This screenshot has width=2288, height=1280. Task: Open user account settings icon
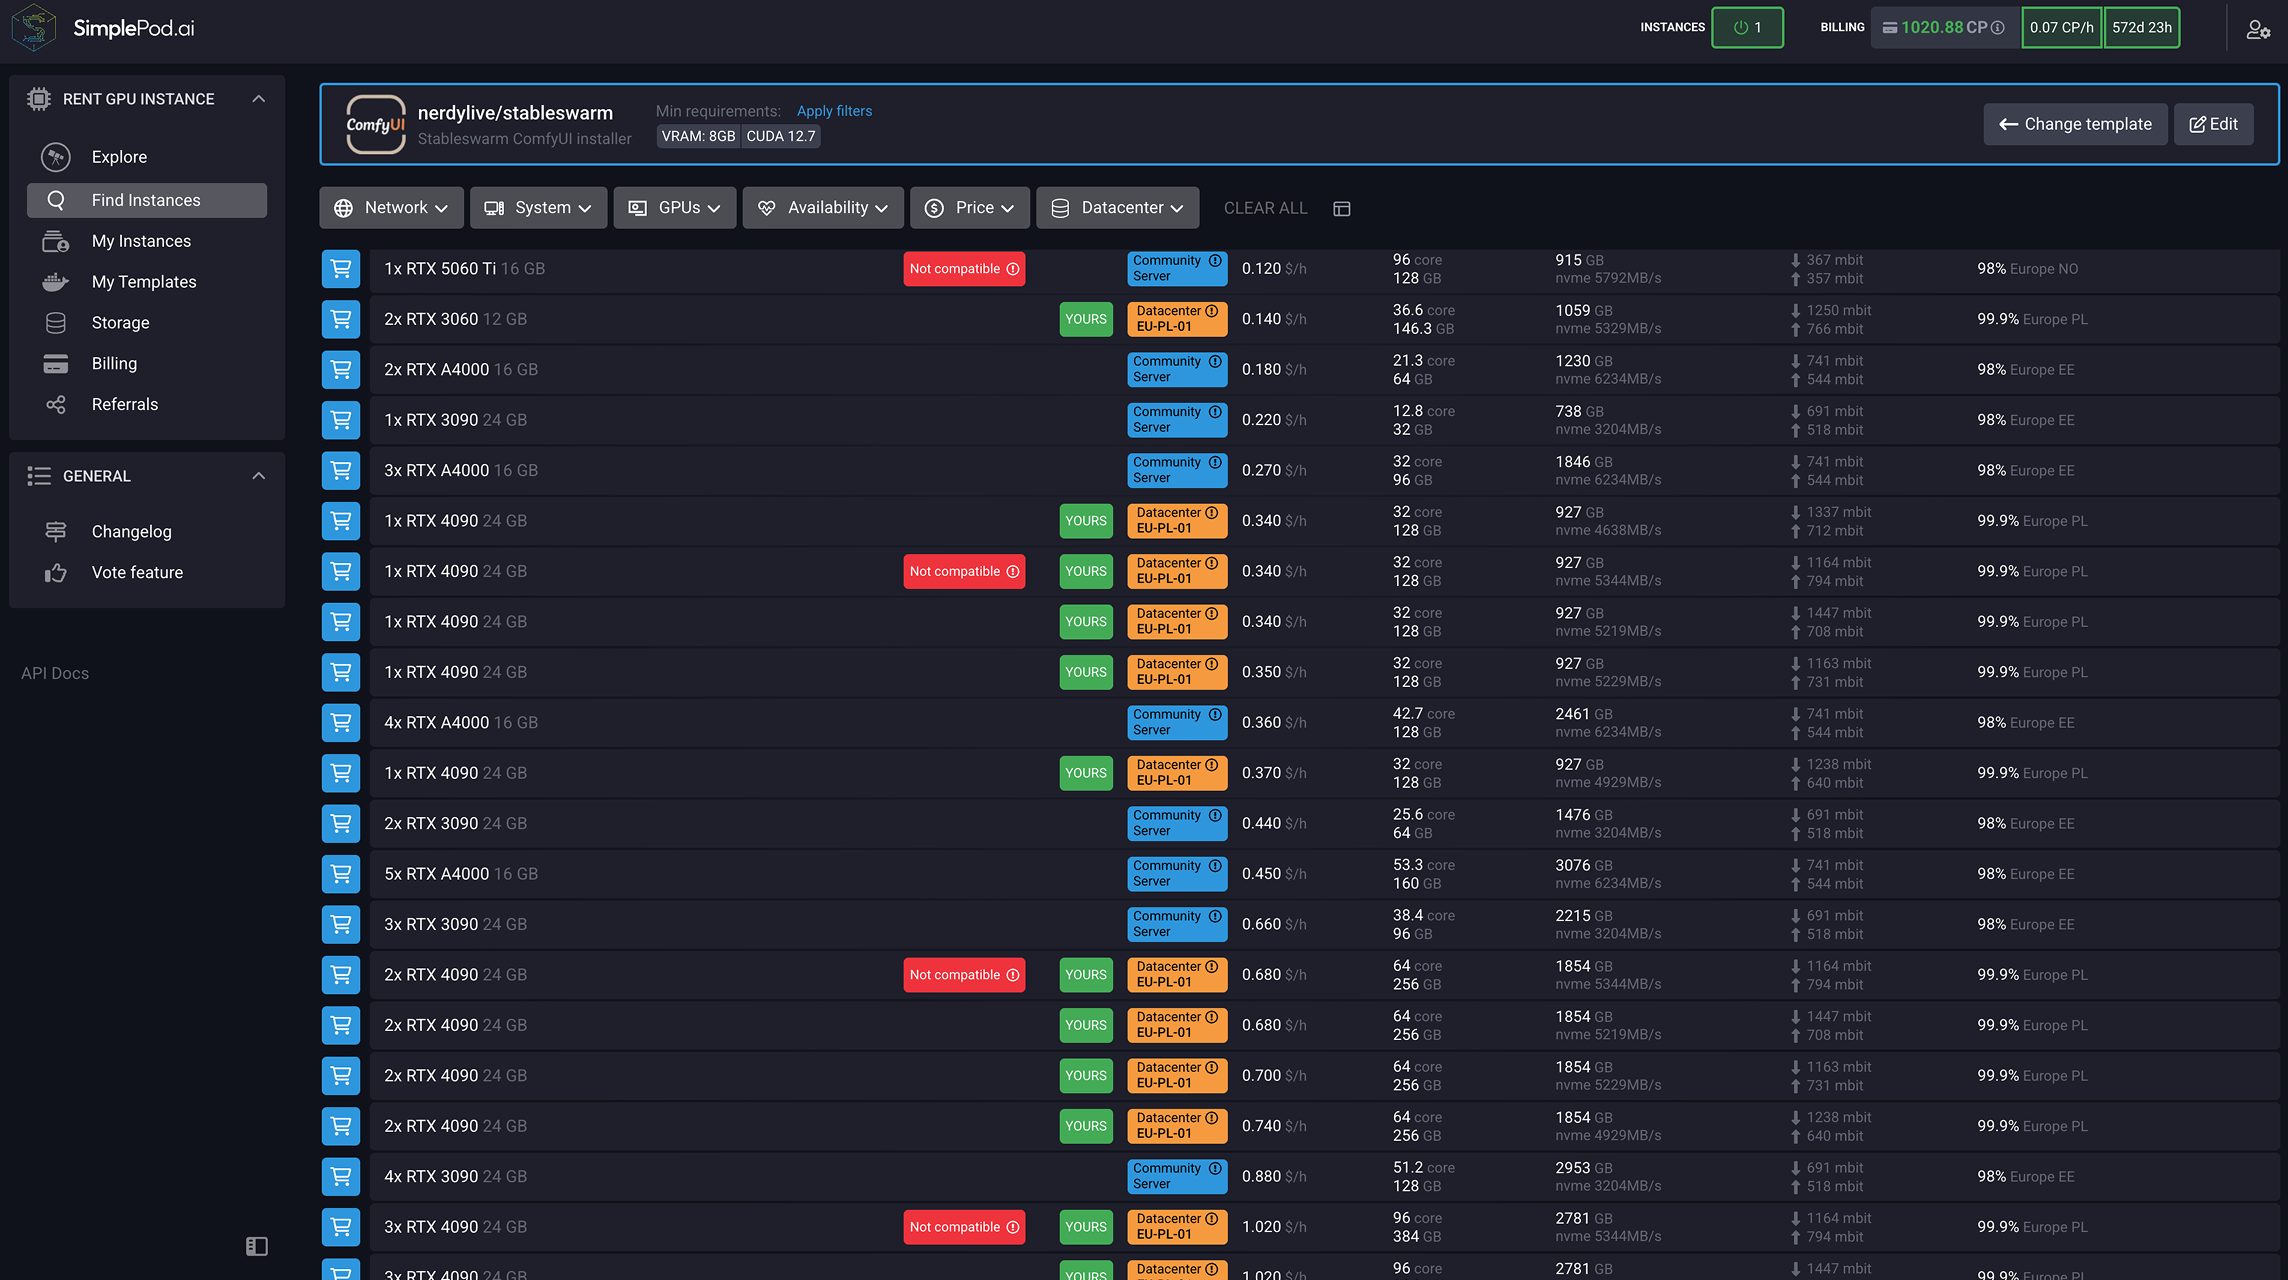click(2257, 30)
